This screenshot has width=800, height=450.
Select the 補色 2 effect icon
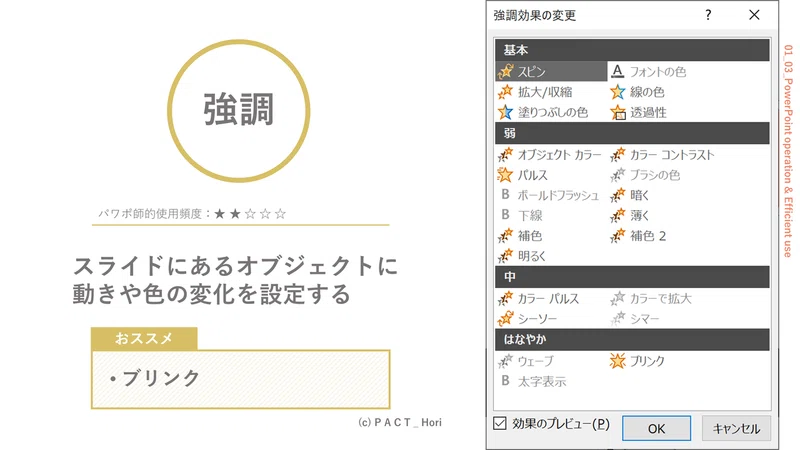(x=617, y=236)
